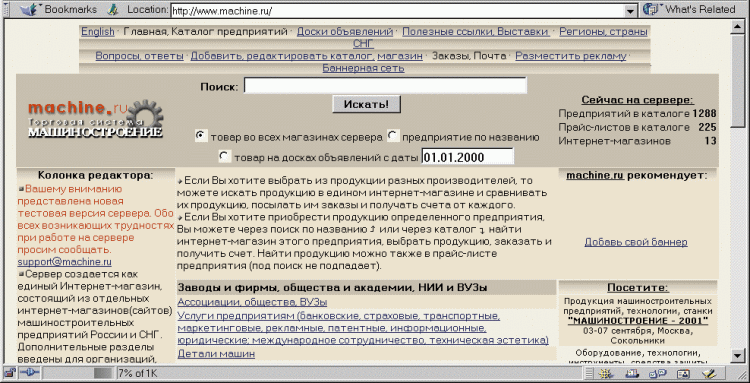
Task: Open the Mail inbox component icon
Action: point(631,373)
